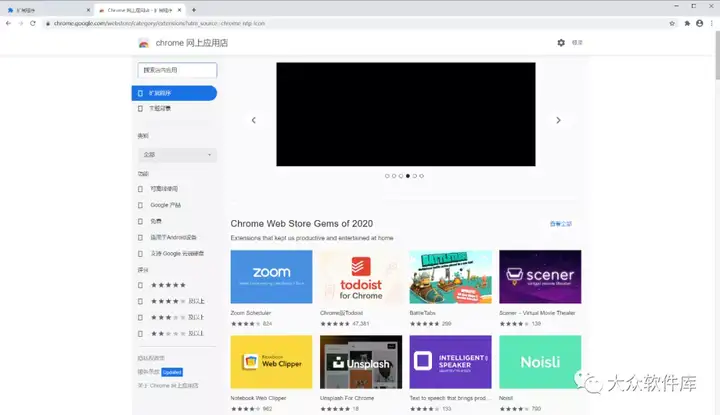Screen dimensions: 720x415
Task: Open the Notebook Web Clipper tile
Action: point(271,362)
